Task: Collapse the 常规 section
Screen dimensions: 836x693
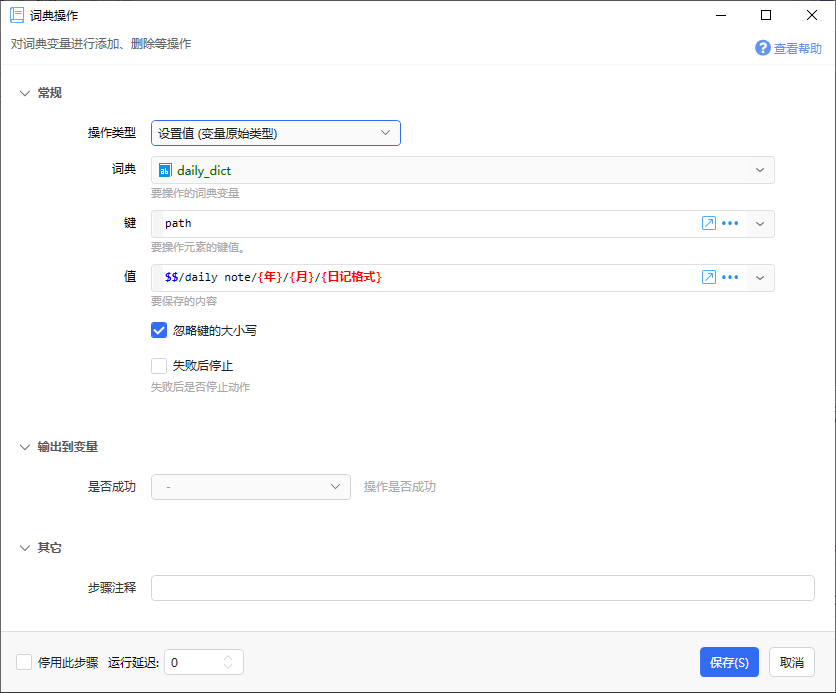Action: (25, 93)
